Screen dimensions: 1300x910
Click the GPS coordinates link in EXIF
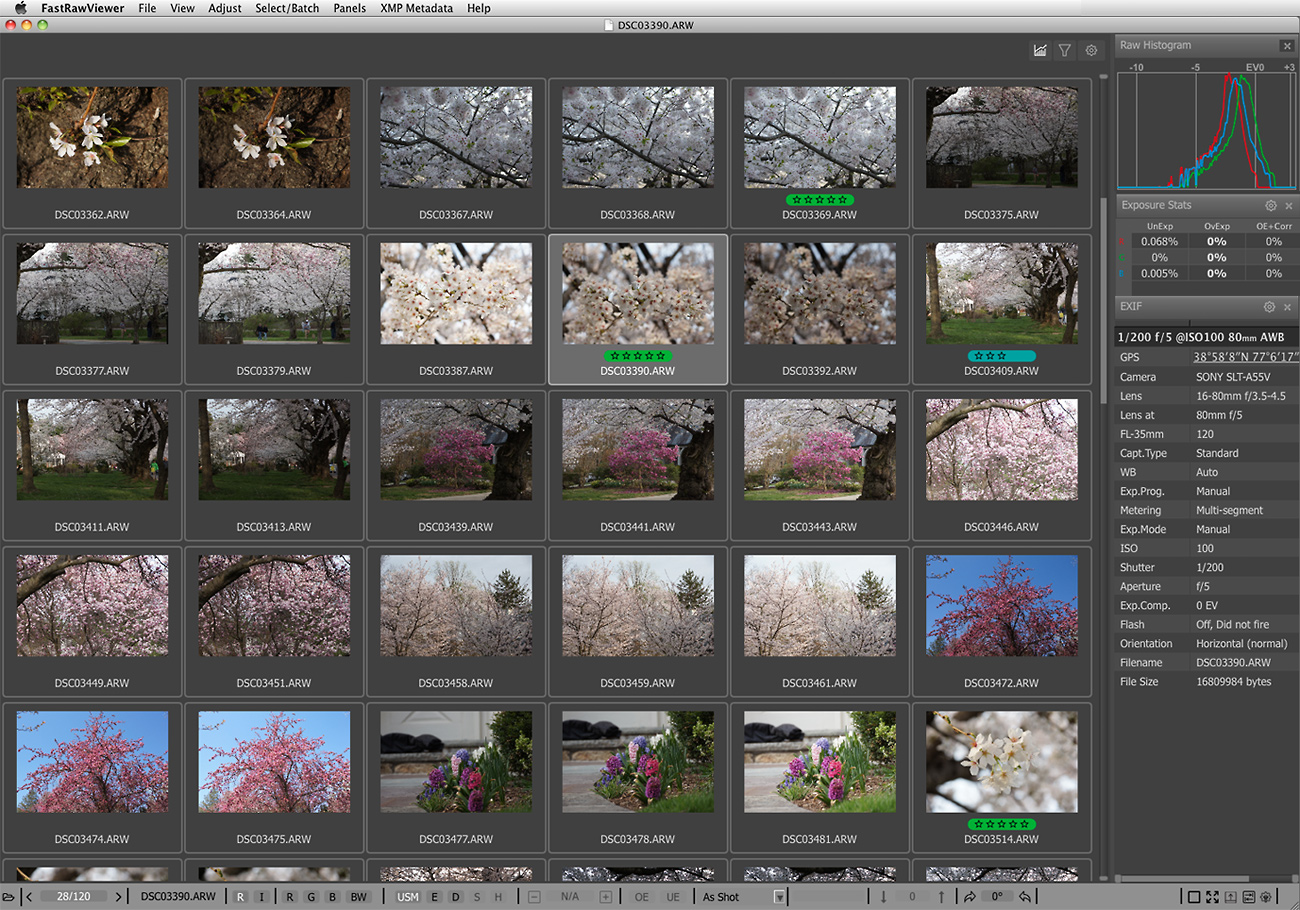point(1245,357)
